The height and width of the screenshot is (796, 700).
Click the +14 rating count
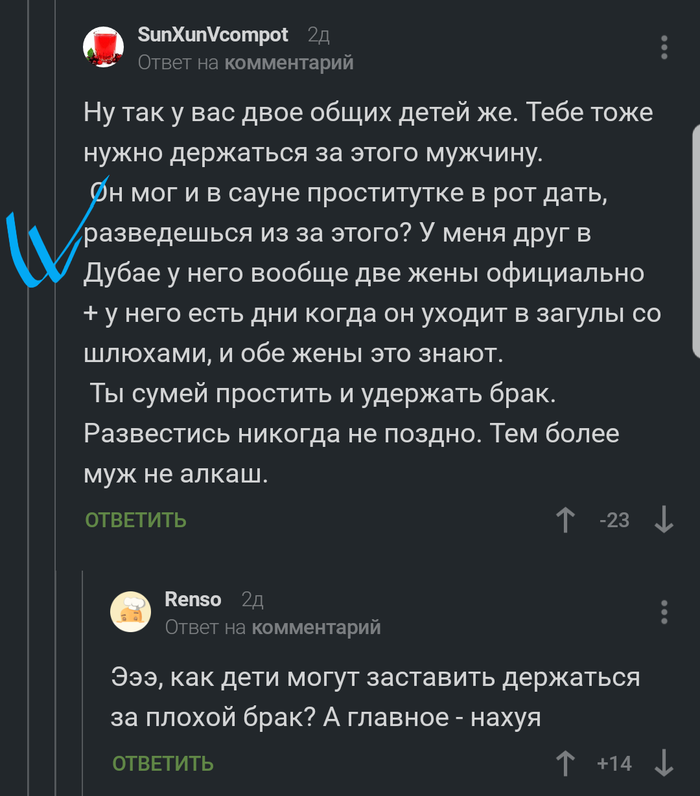pos(614,764)
